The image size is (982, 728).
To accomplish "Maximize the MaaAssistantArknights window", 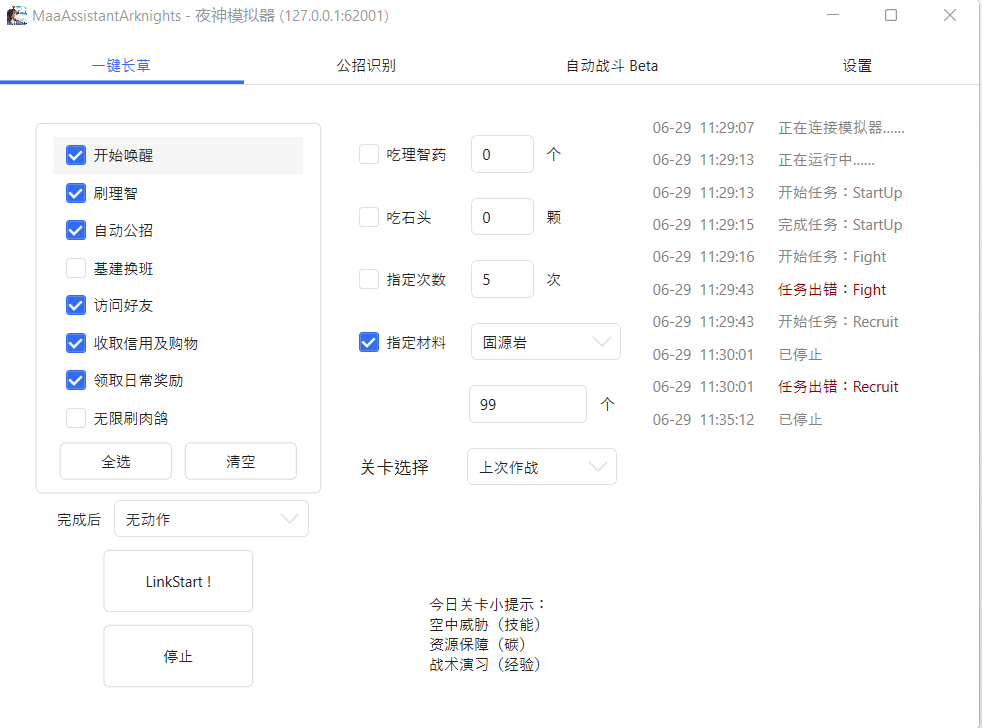I will pyautogui.click(x=891, y=15).
